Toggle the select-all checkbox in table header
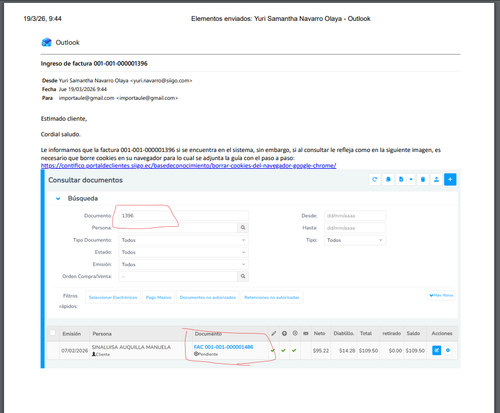 coord(53,333)
